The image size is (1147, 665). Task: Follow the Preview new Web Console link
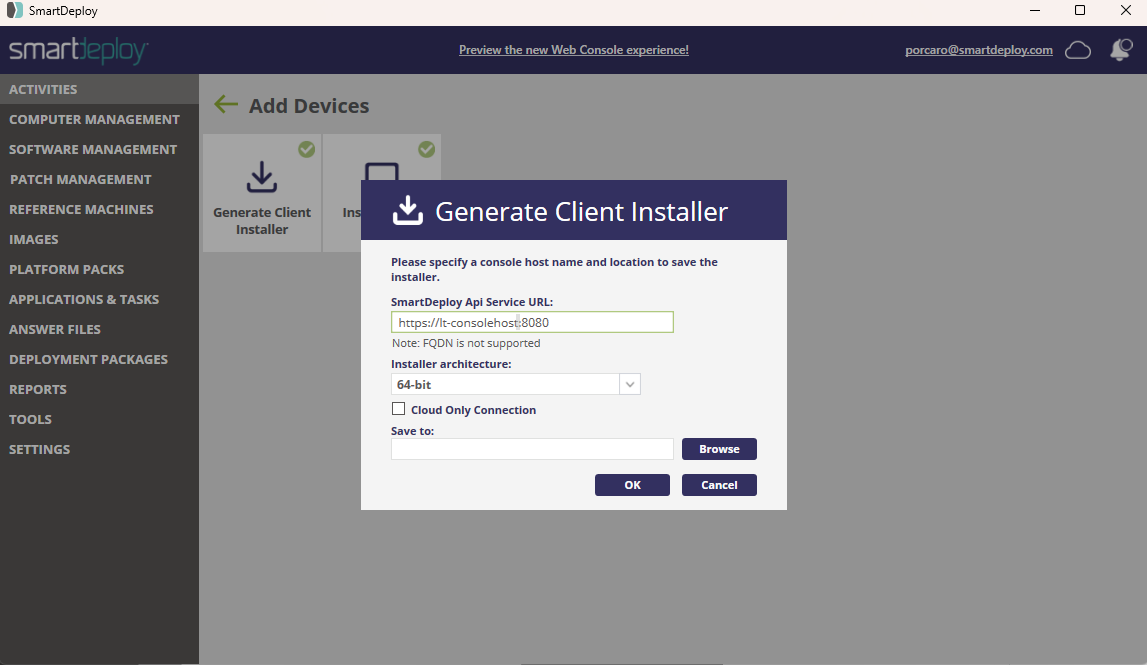pos(573,50)
